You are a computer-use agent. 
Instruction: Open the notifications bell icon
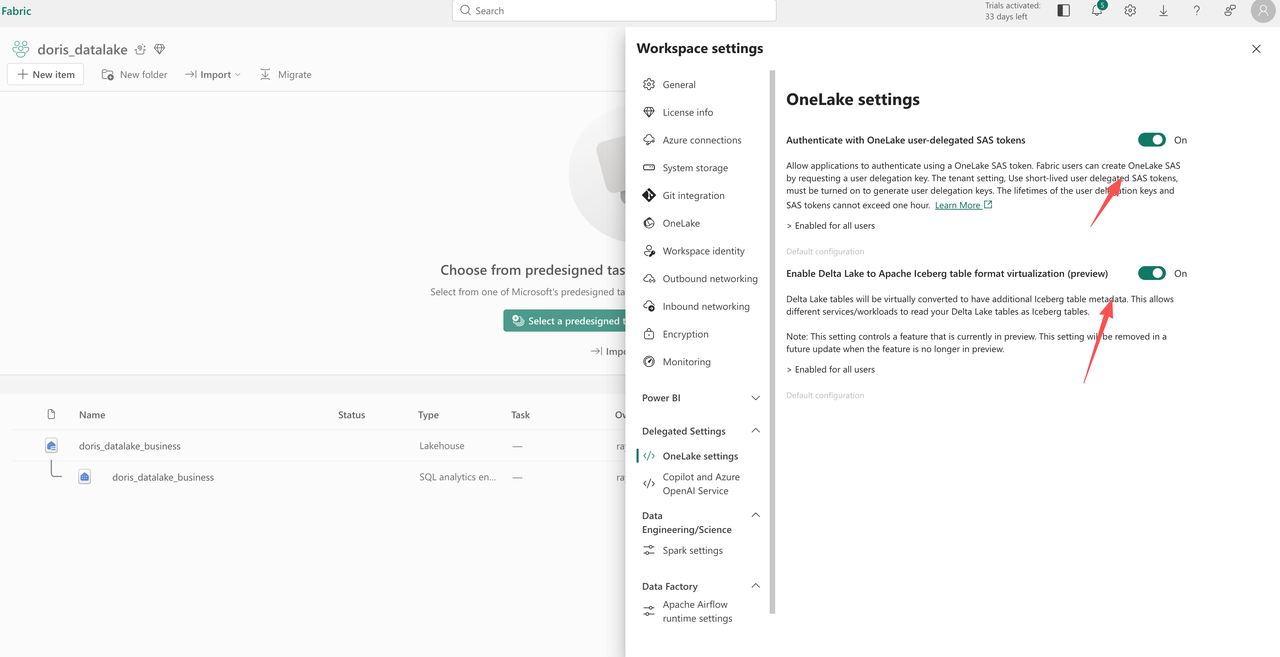pos(1096,10)
